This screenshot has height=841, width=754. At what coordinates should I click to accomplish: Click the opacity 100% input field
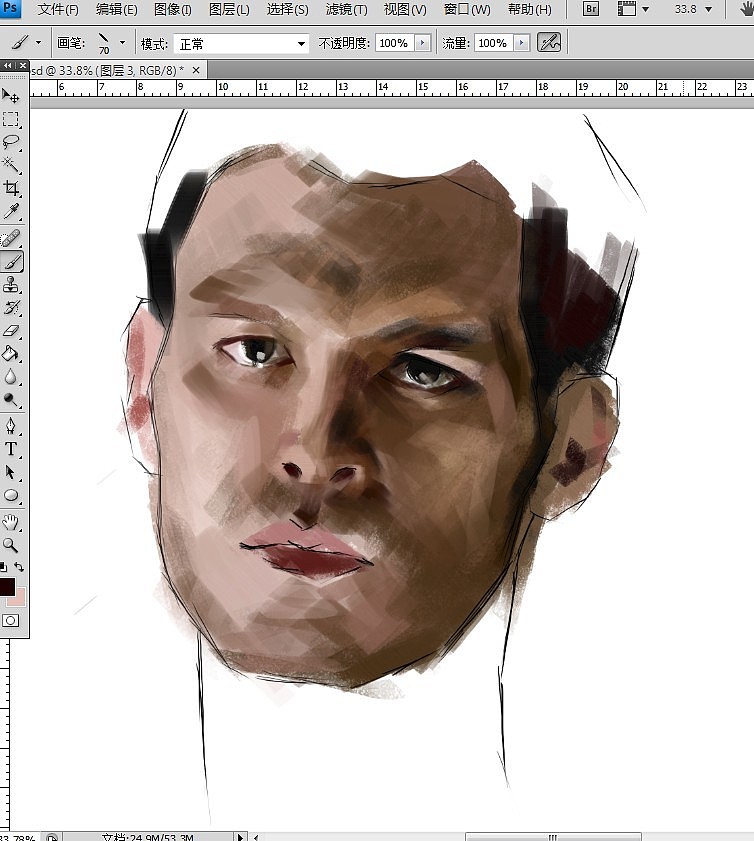(394, 43)
